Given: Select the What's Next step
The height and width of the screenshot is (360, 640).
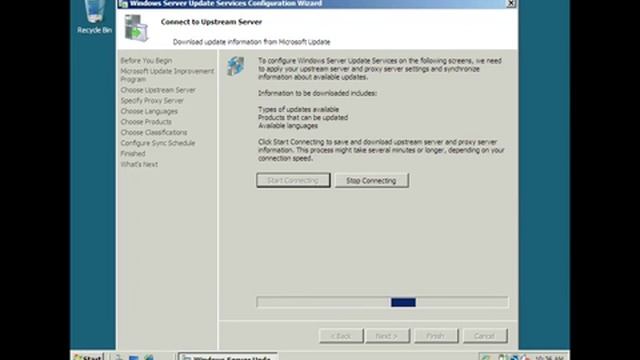Looking at the screenshot, I should pyautogui.click(x=139, y=164).
